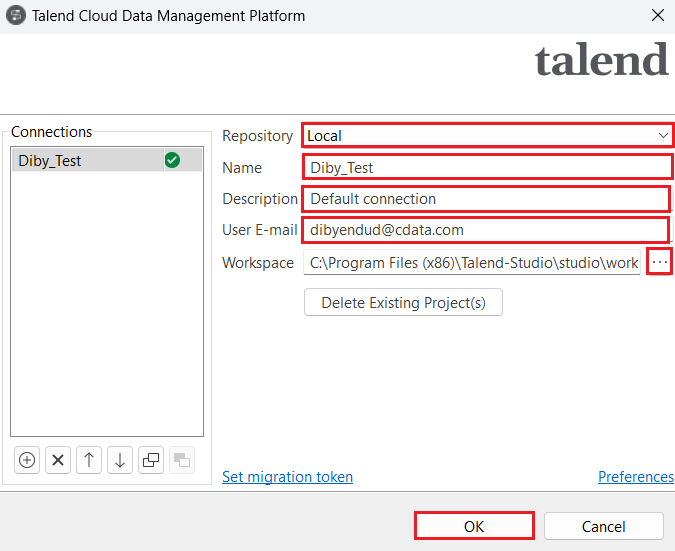The height and width of the screenshot is (551, 675).
Task: Click the Name input field
Action: point(486,167)
